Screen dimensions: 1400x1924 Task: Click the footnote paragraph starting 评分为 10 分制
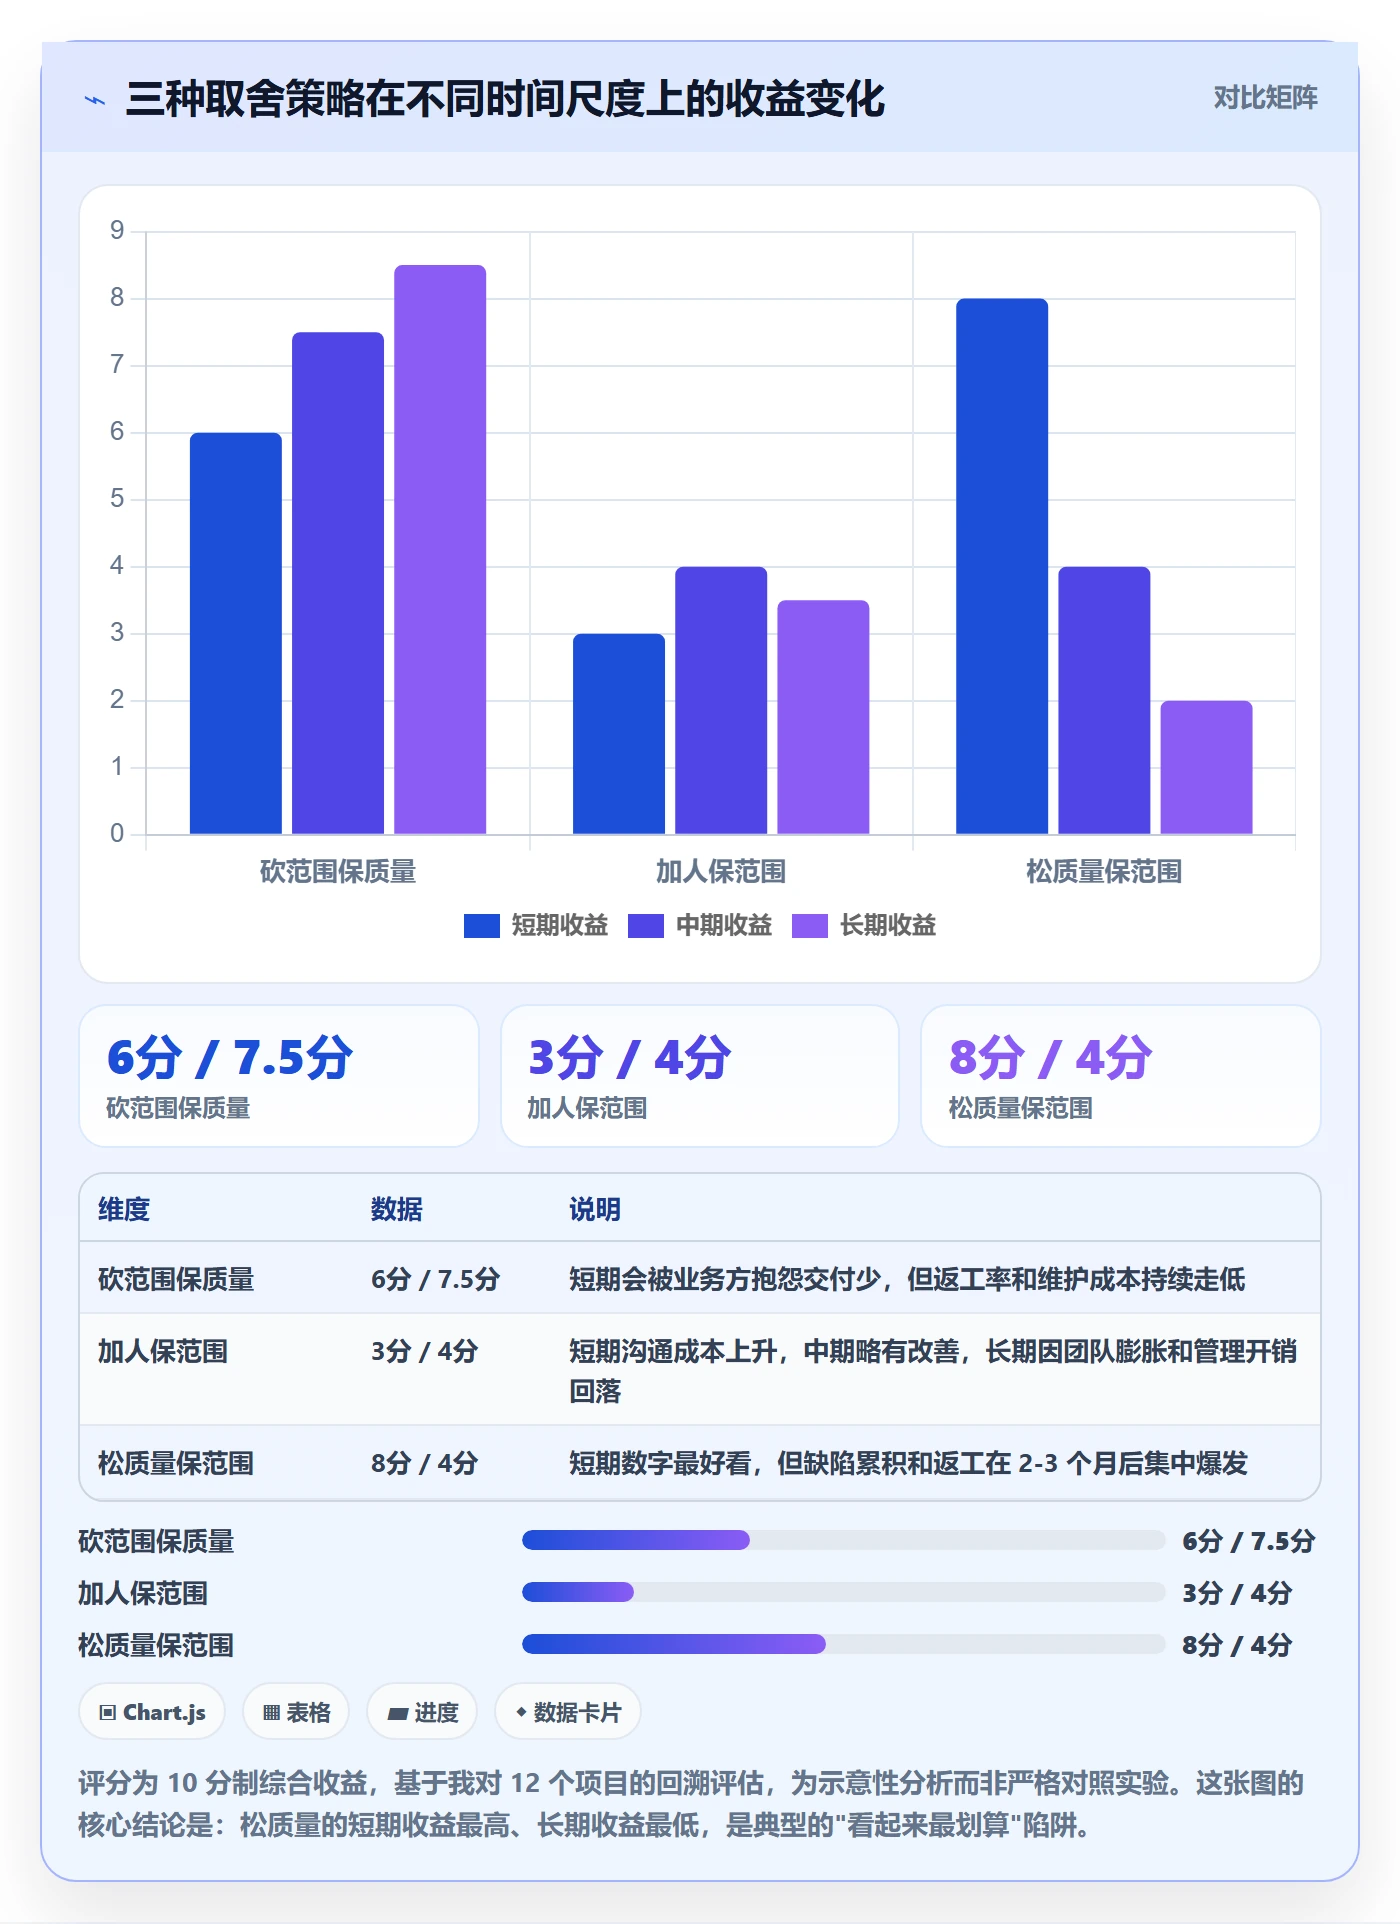pos(691,1804)
